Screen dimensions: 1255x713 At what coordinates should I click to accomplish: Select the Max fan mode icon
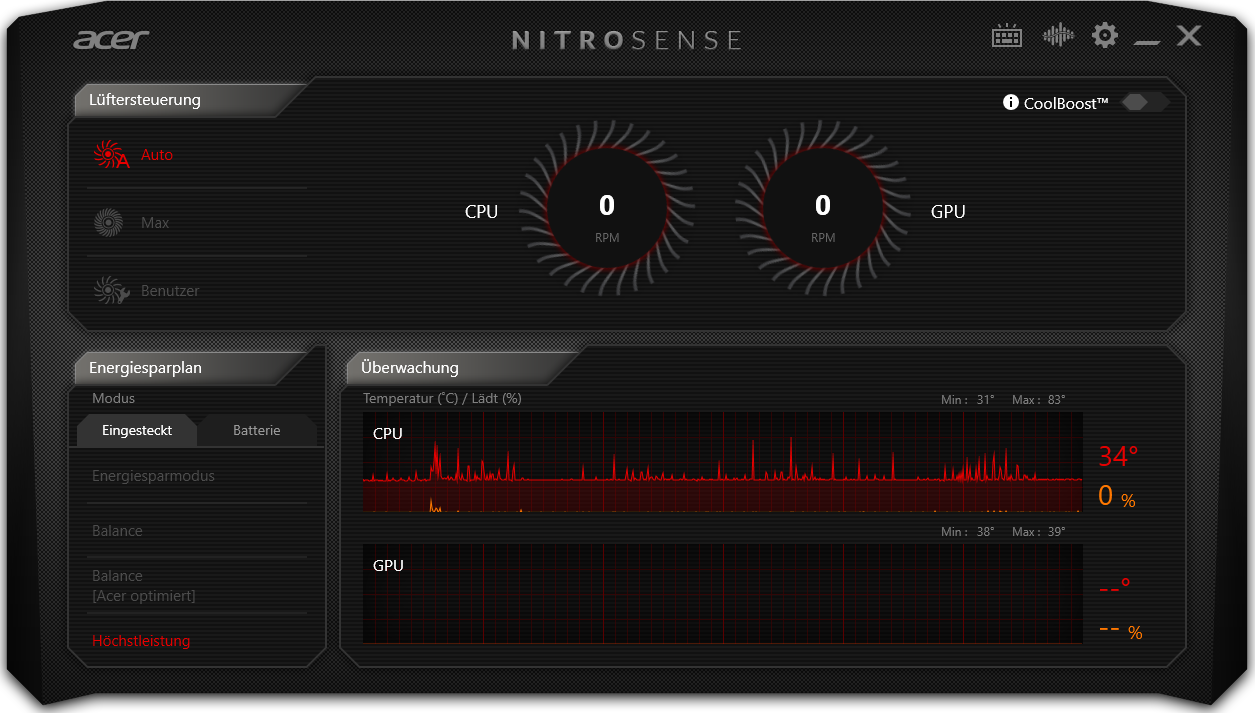[x=108, y=222]
